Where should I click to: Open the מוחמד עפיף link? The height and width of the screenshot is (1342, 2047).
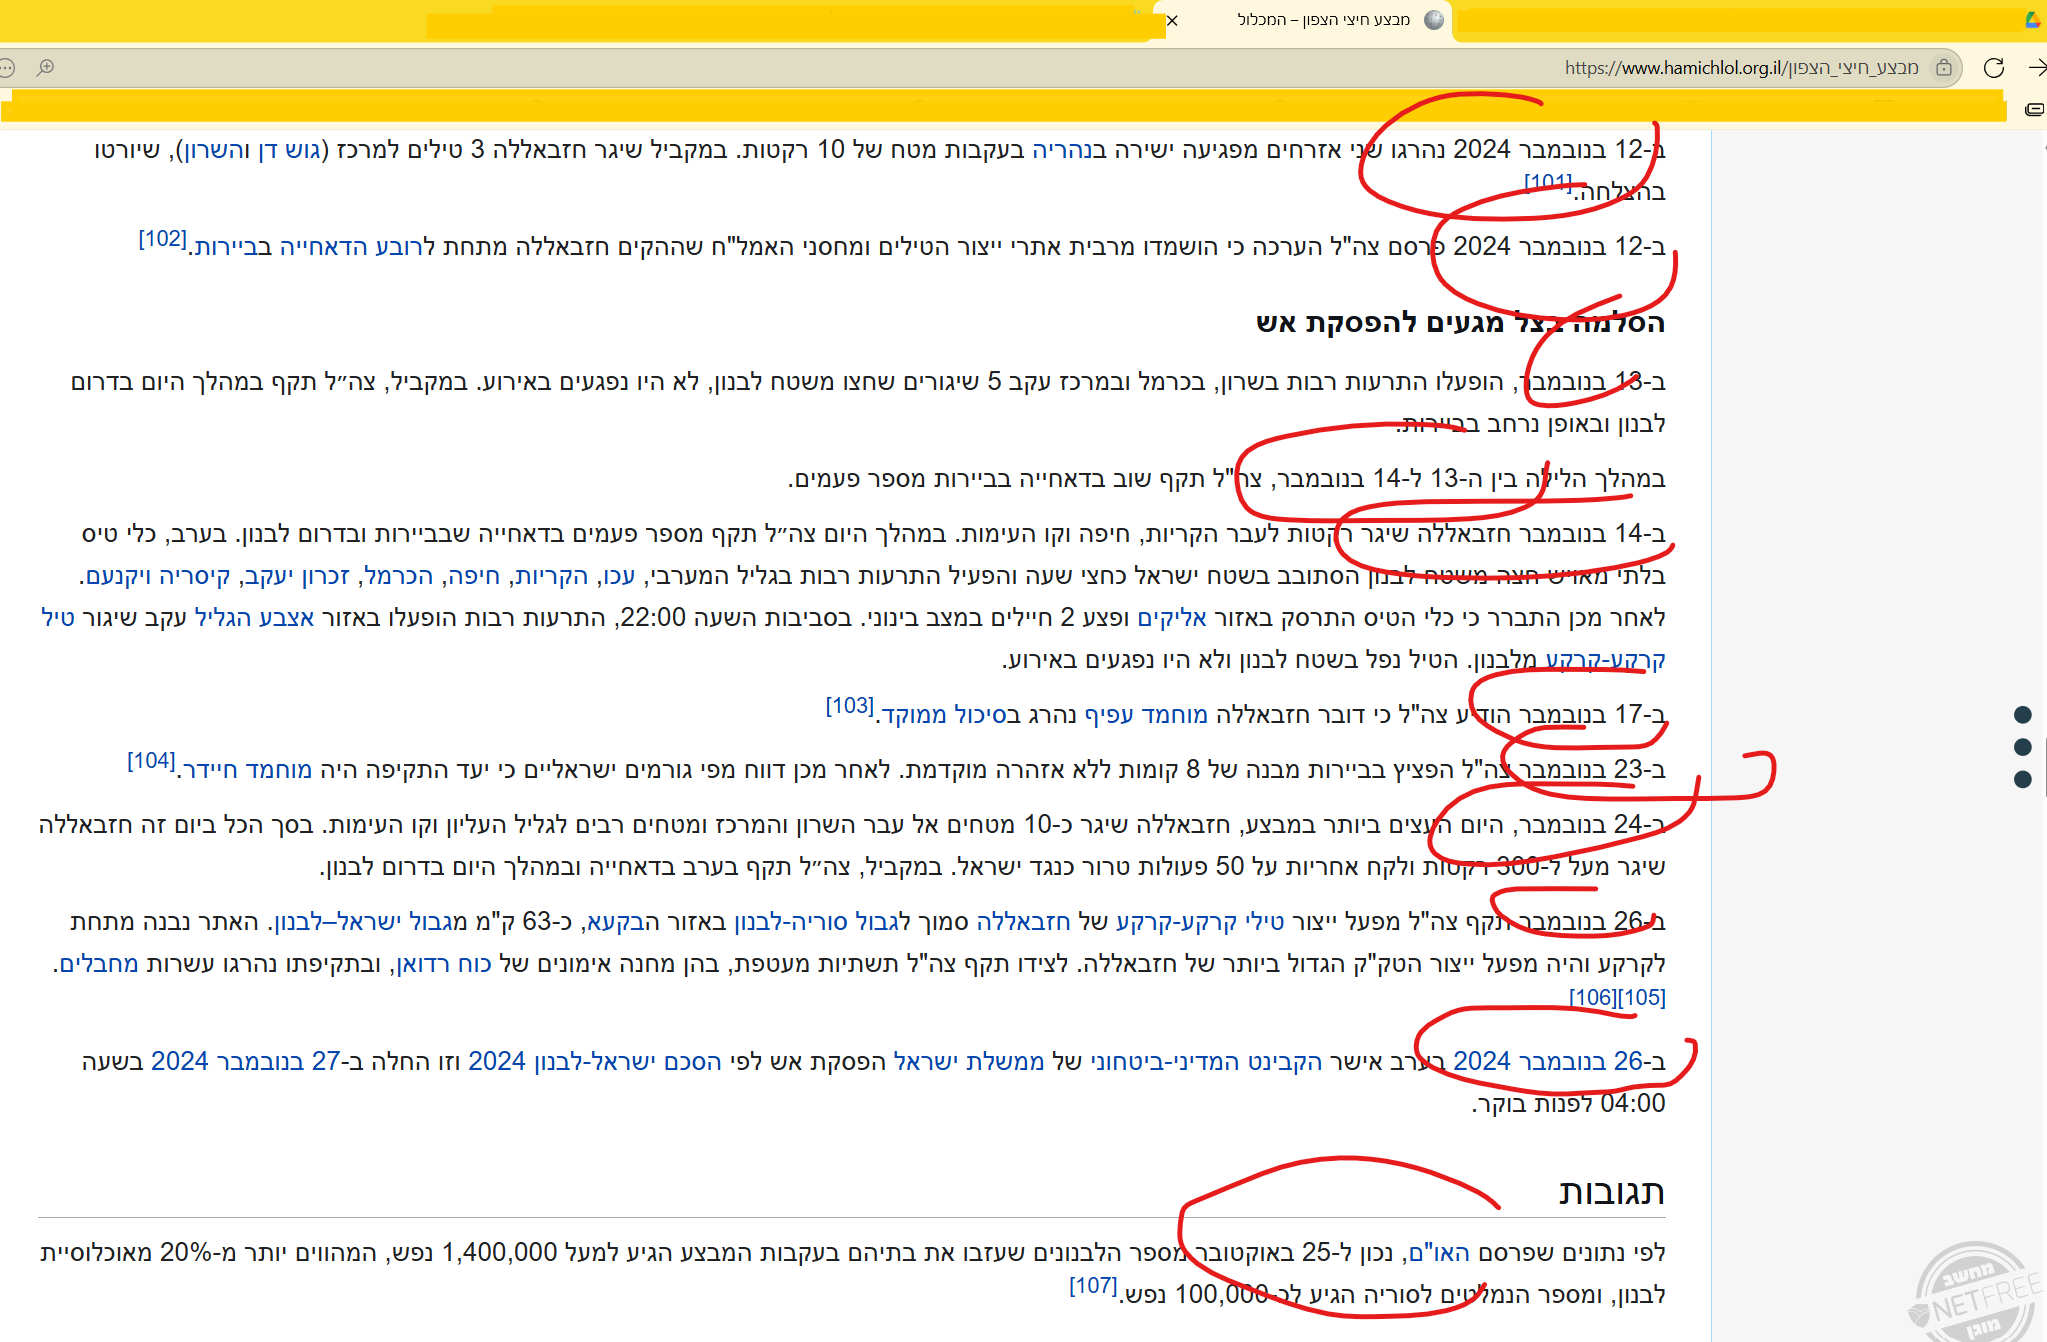point(1146,715)
